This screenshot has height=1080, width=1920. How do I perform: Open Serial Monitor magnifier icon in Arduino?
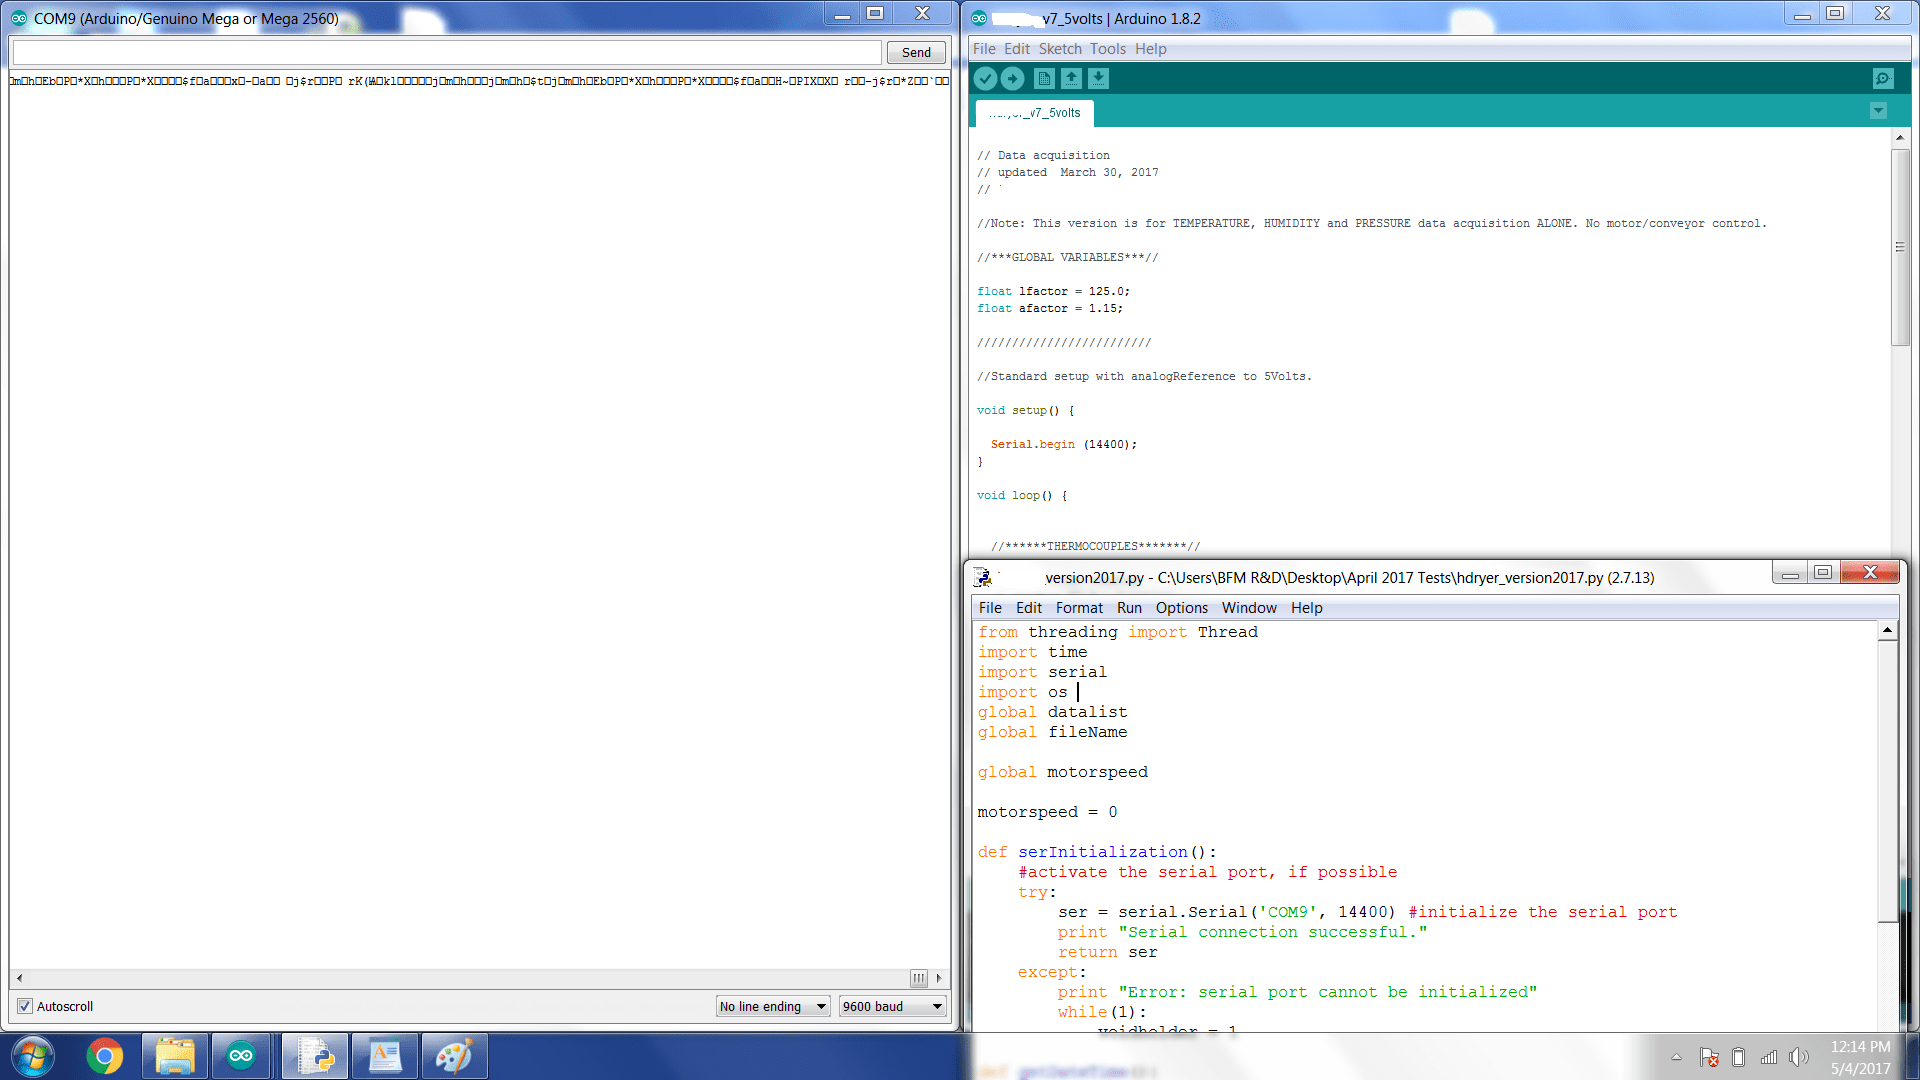click(1883, 78)
